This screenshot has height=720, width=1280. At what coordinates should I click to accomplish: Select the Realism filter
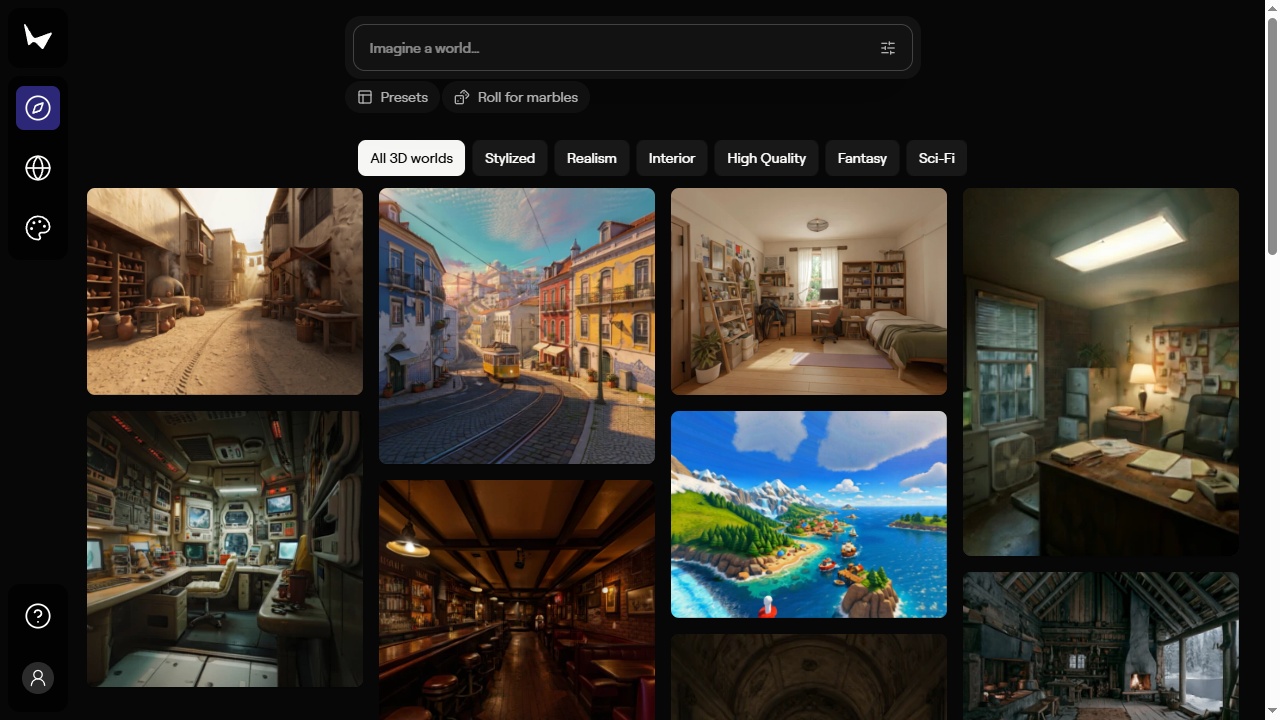click(x=592, y=158)
